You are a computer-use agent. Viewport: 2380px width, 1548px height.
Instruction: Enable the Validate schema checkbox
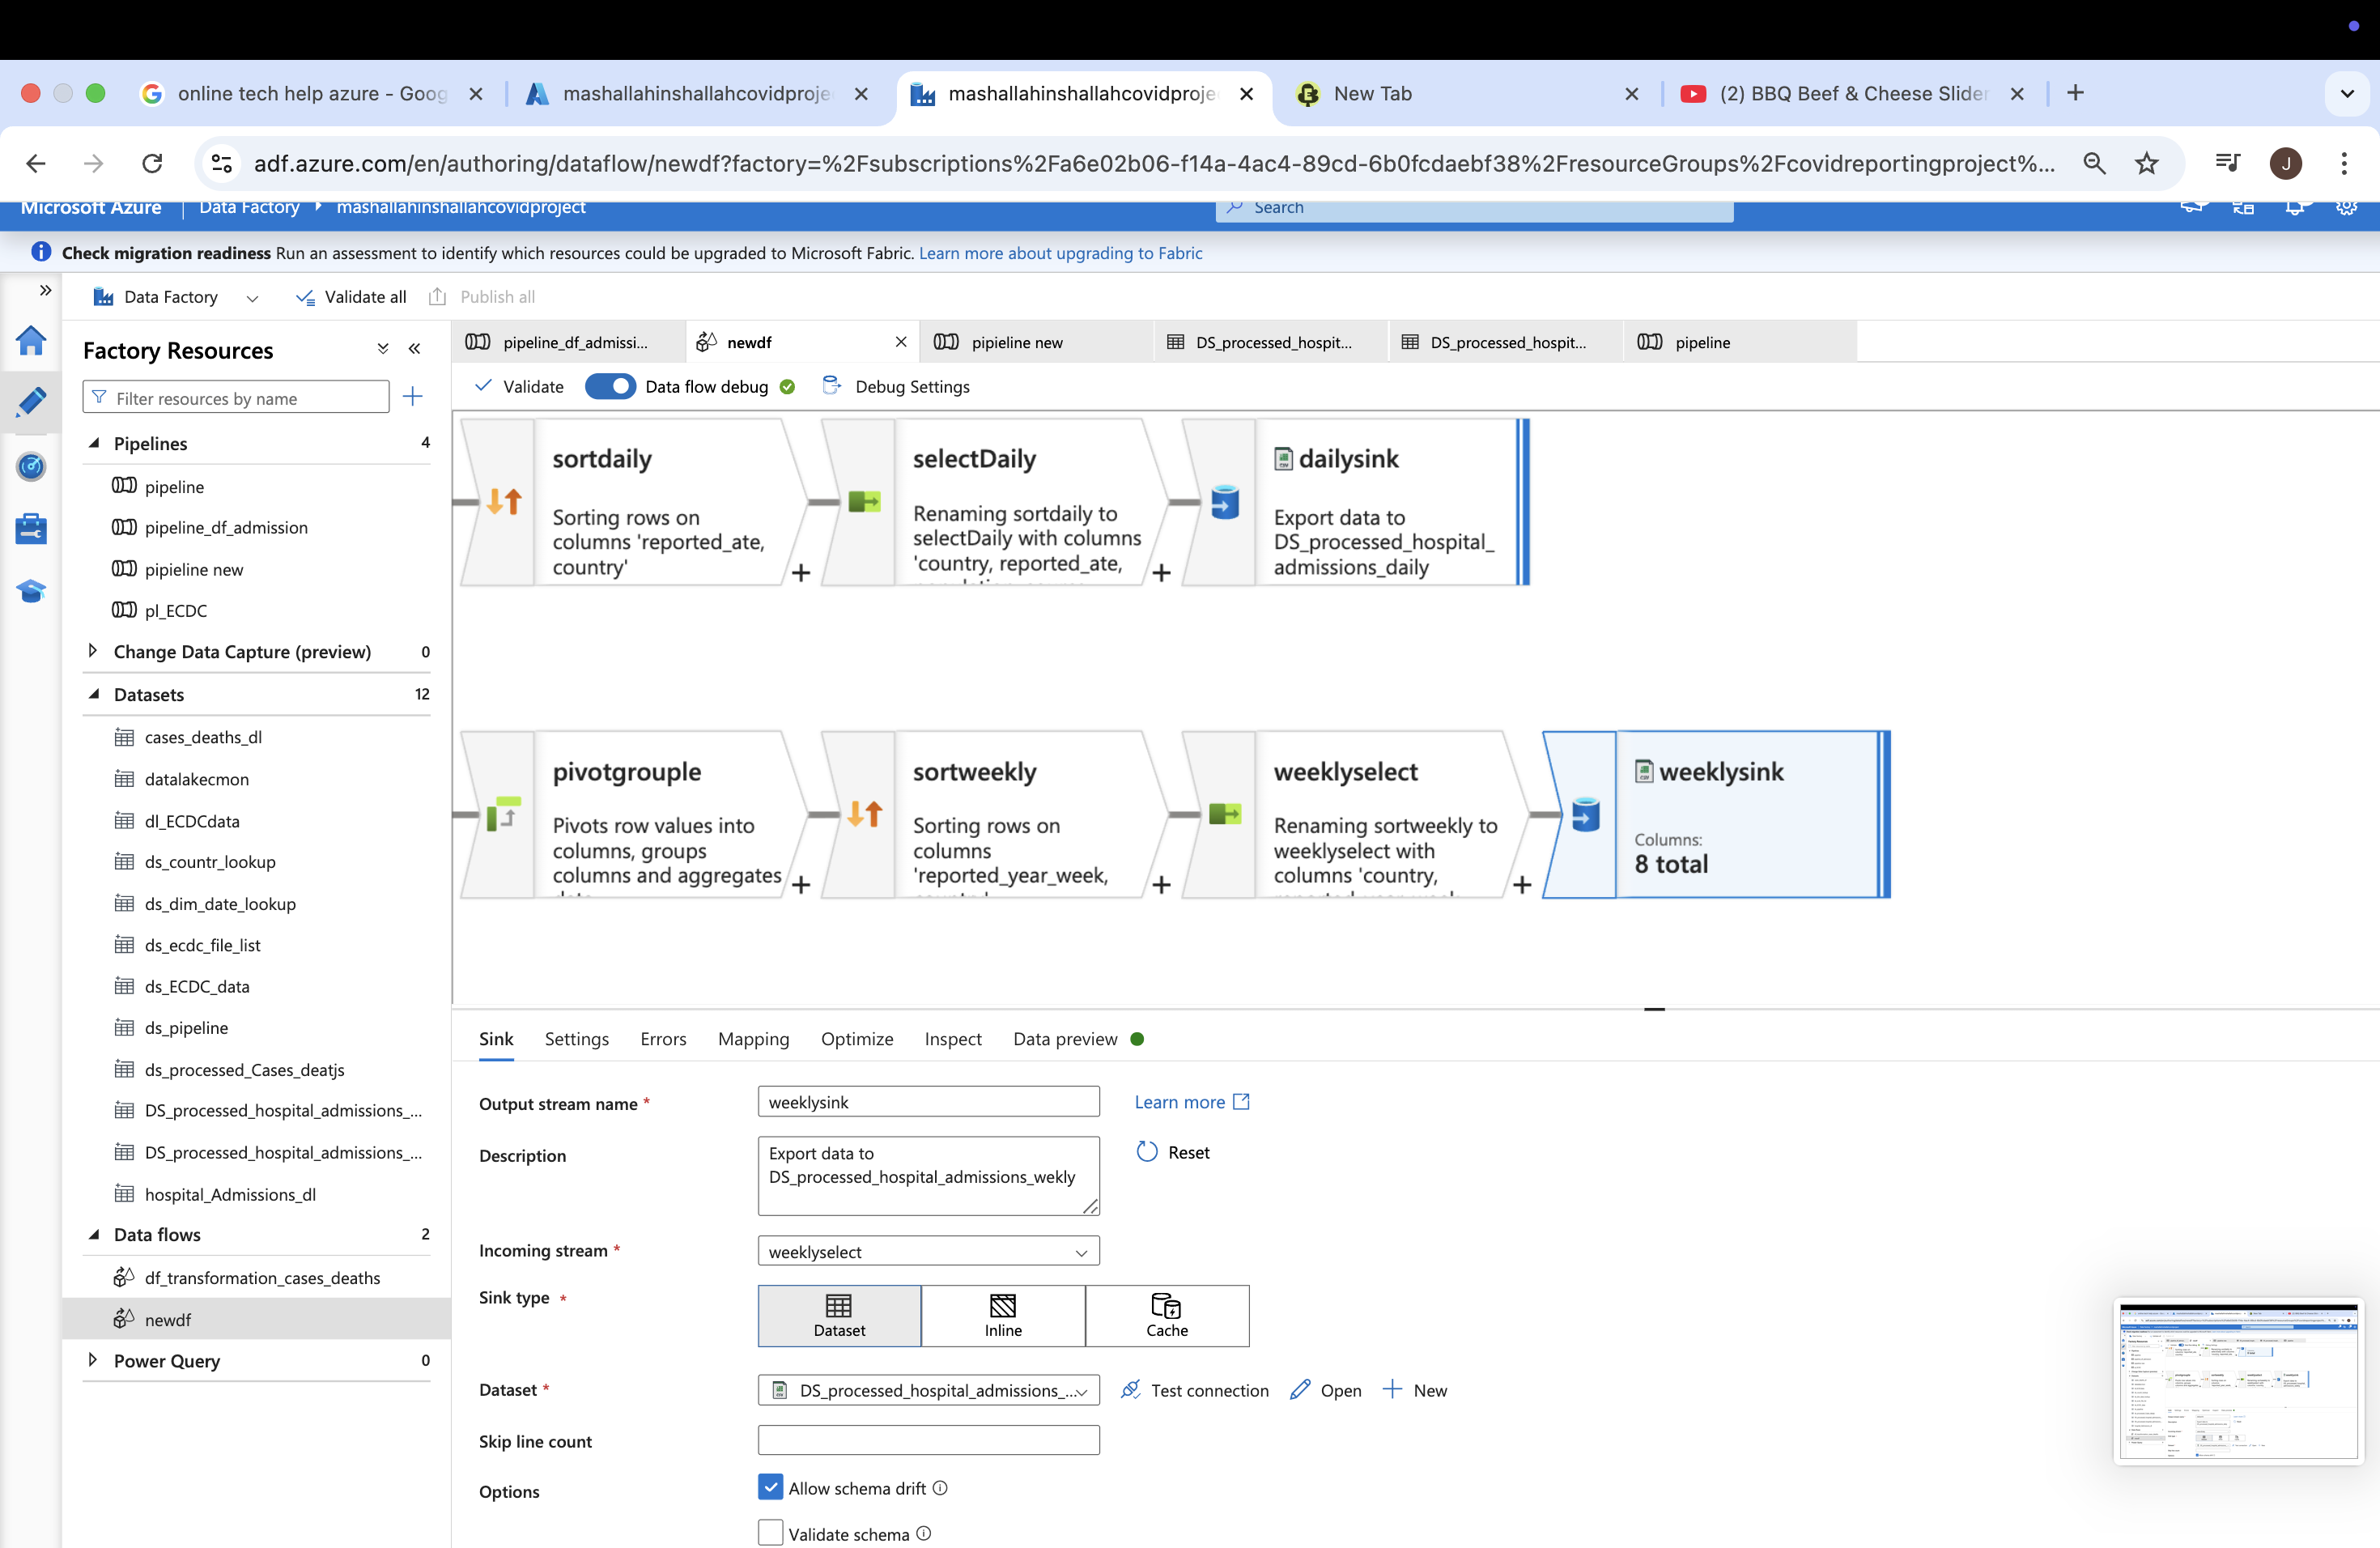(770, 1533)
